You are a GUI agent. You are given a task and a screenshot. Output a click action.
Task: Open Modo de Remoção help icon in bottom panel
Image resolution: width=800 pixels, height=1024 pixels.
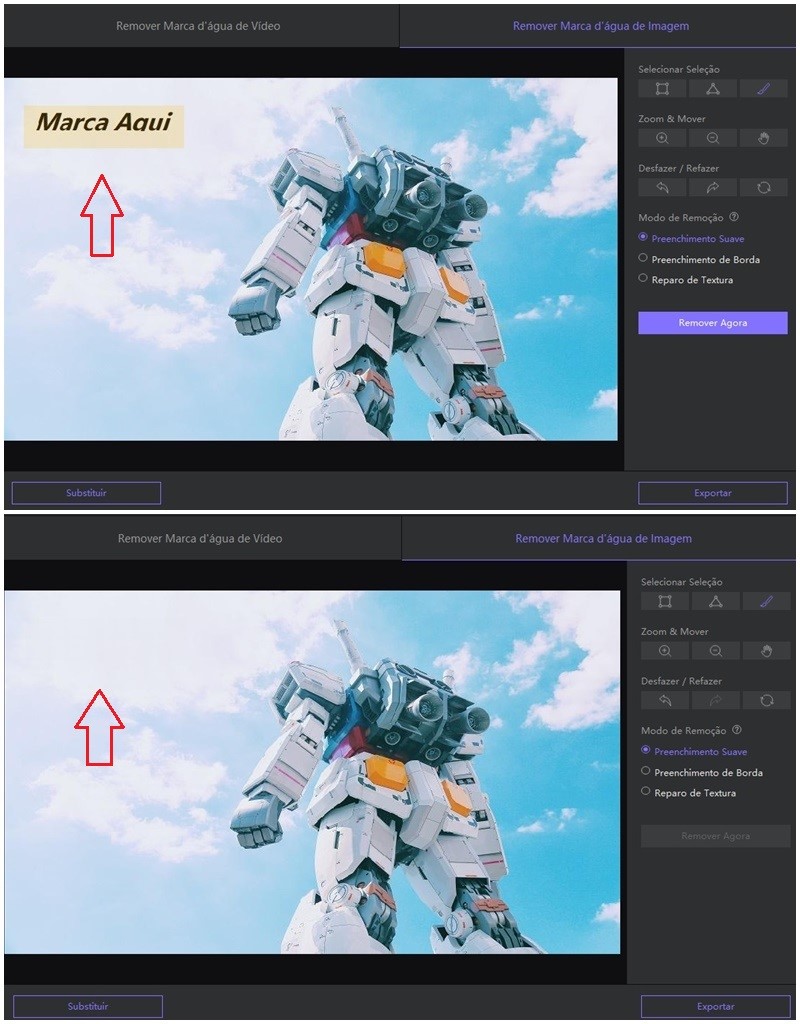[x=737, y=729]
